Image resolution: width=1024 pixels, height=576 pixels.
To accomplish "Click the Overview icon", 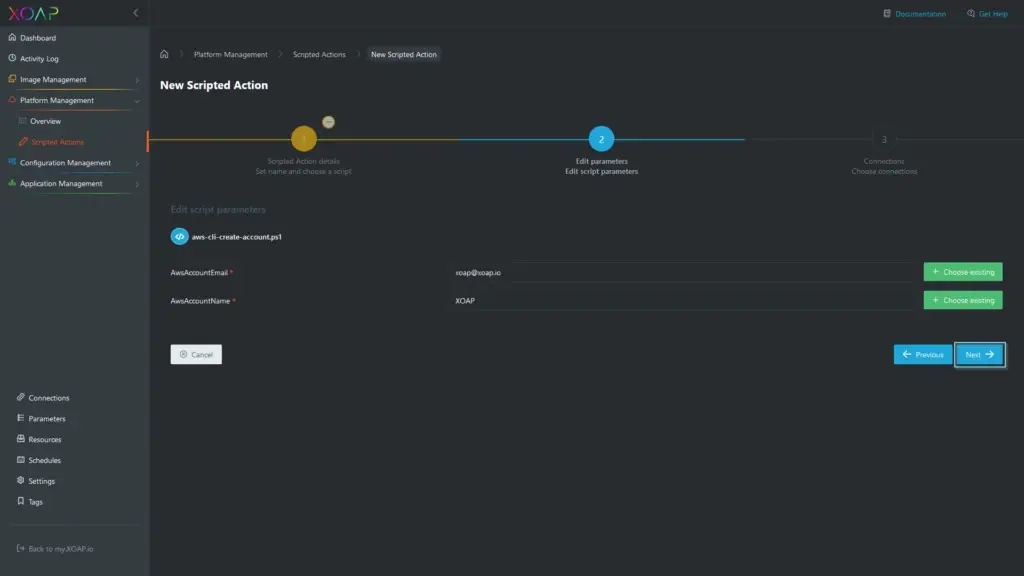I will click(22, 121).
